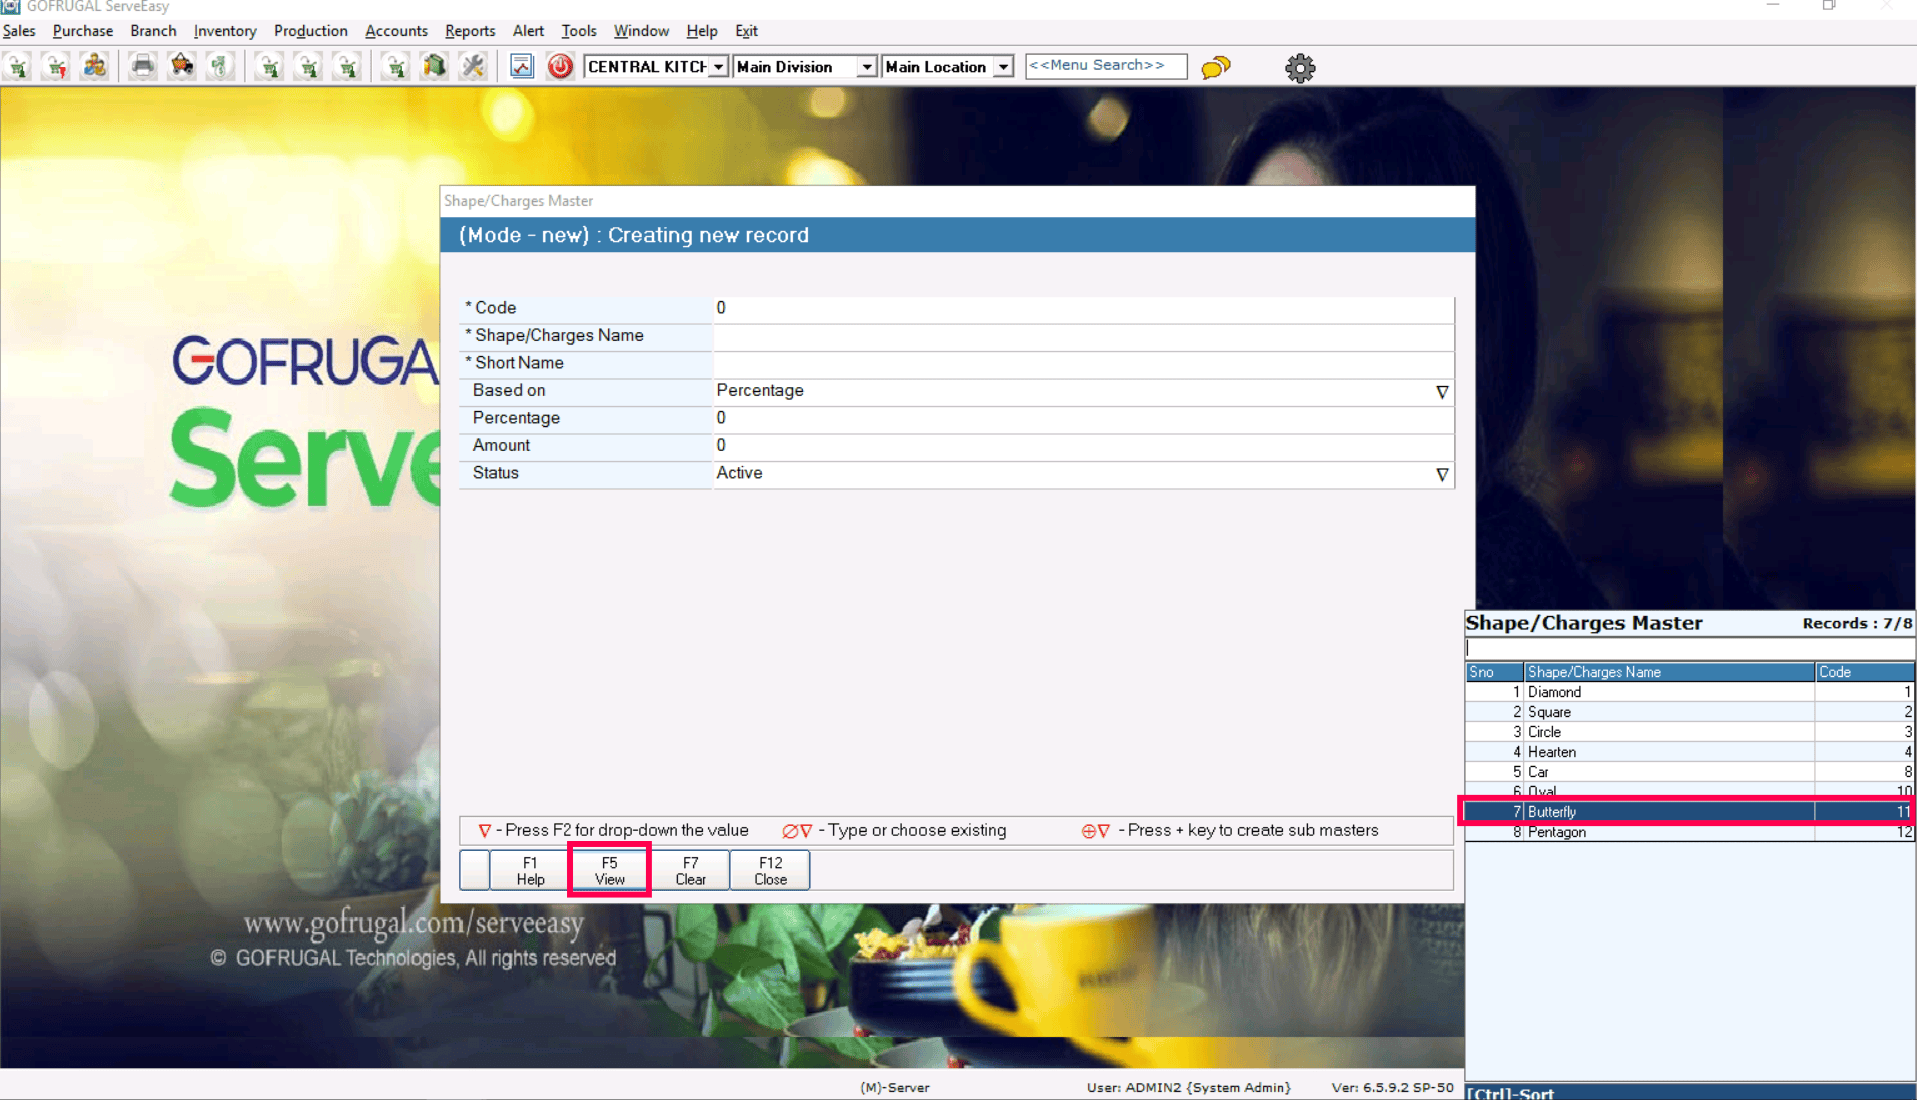Click the red power button icon

pos(560,67)
